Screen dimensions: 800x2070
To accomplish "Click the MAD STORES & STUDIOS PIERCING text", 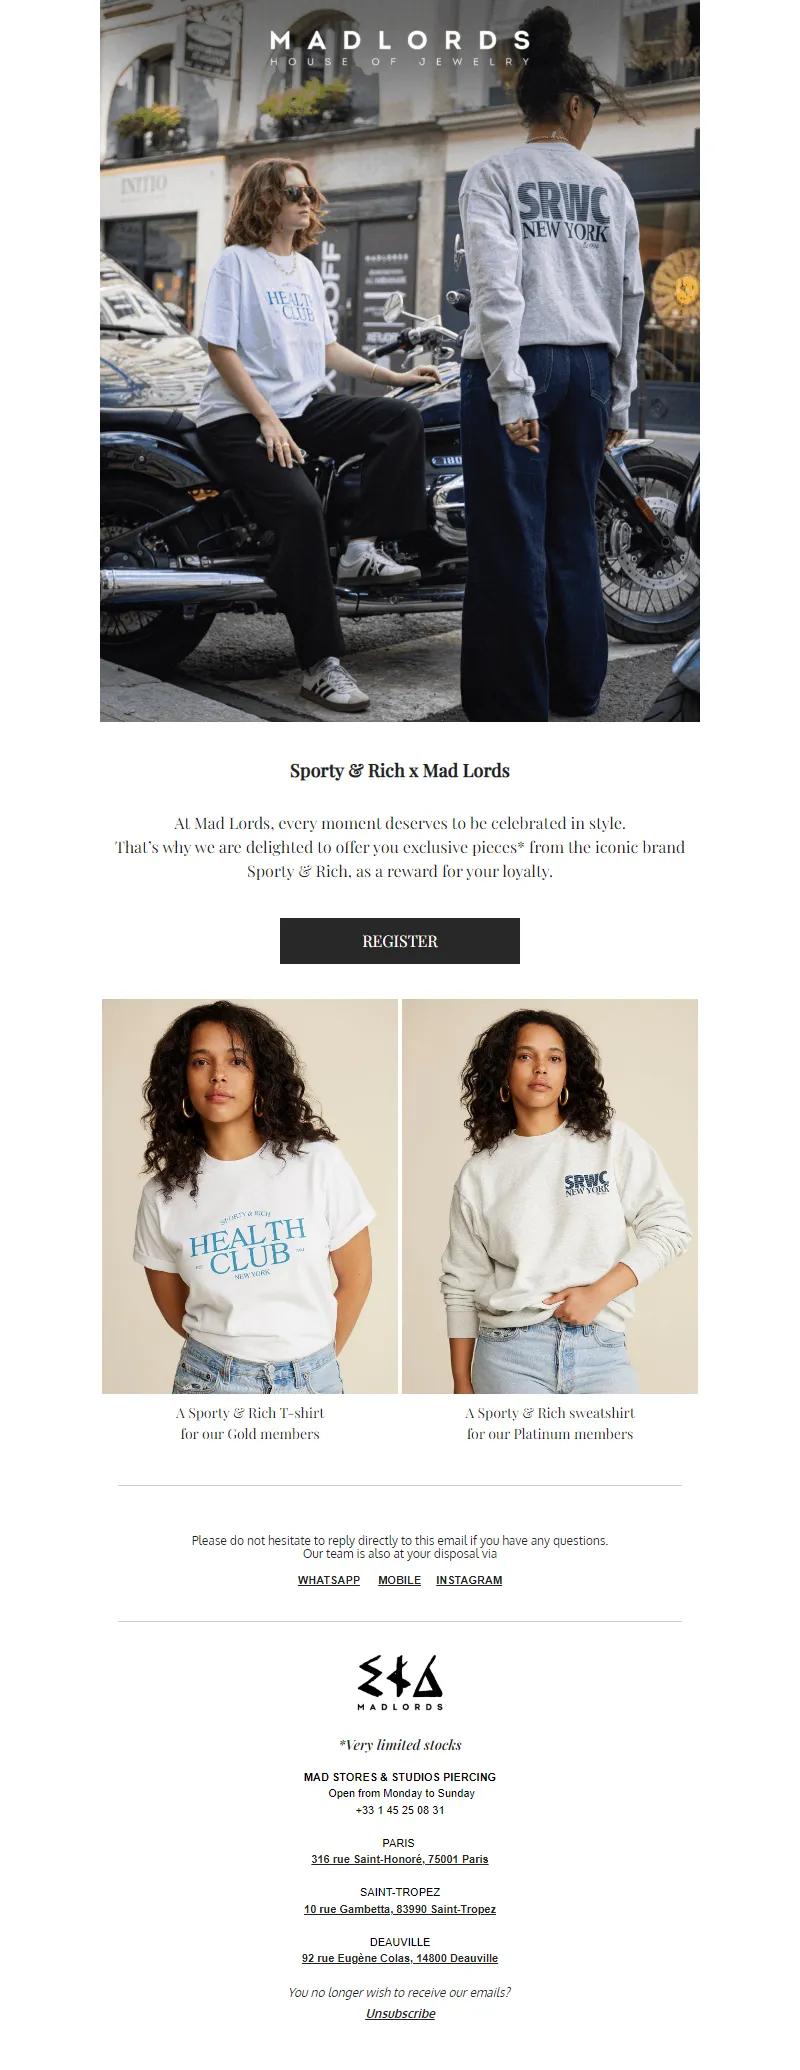I will coord(400,1777).
